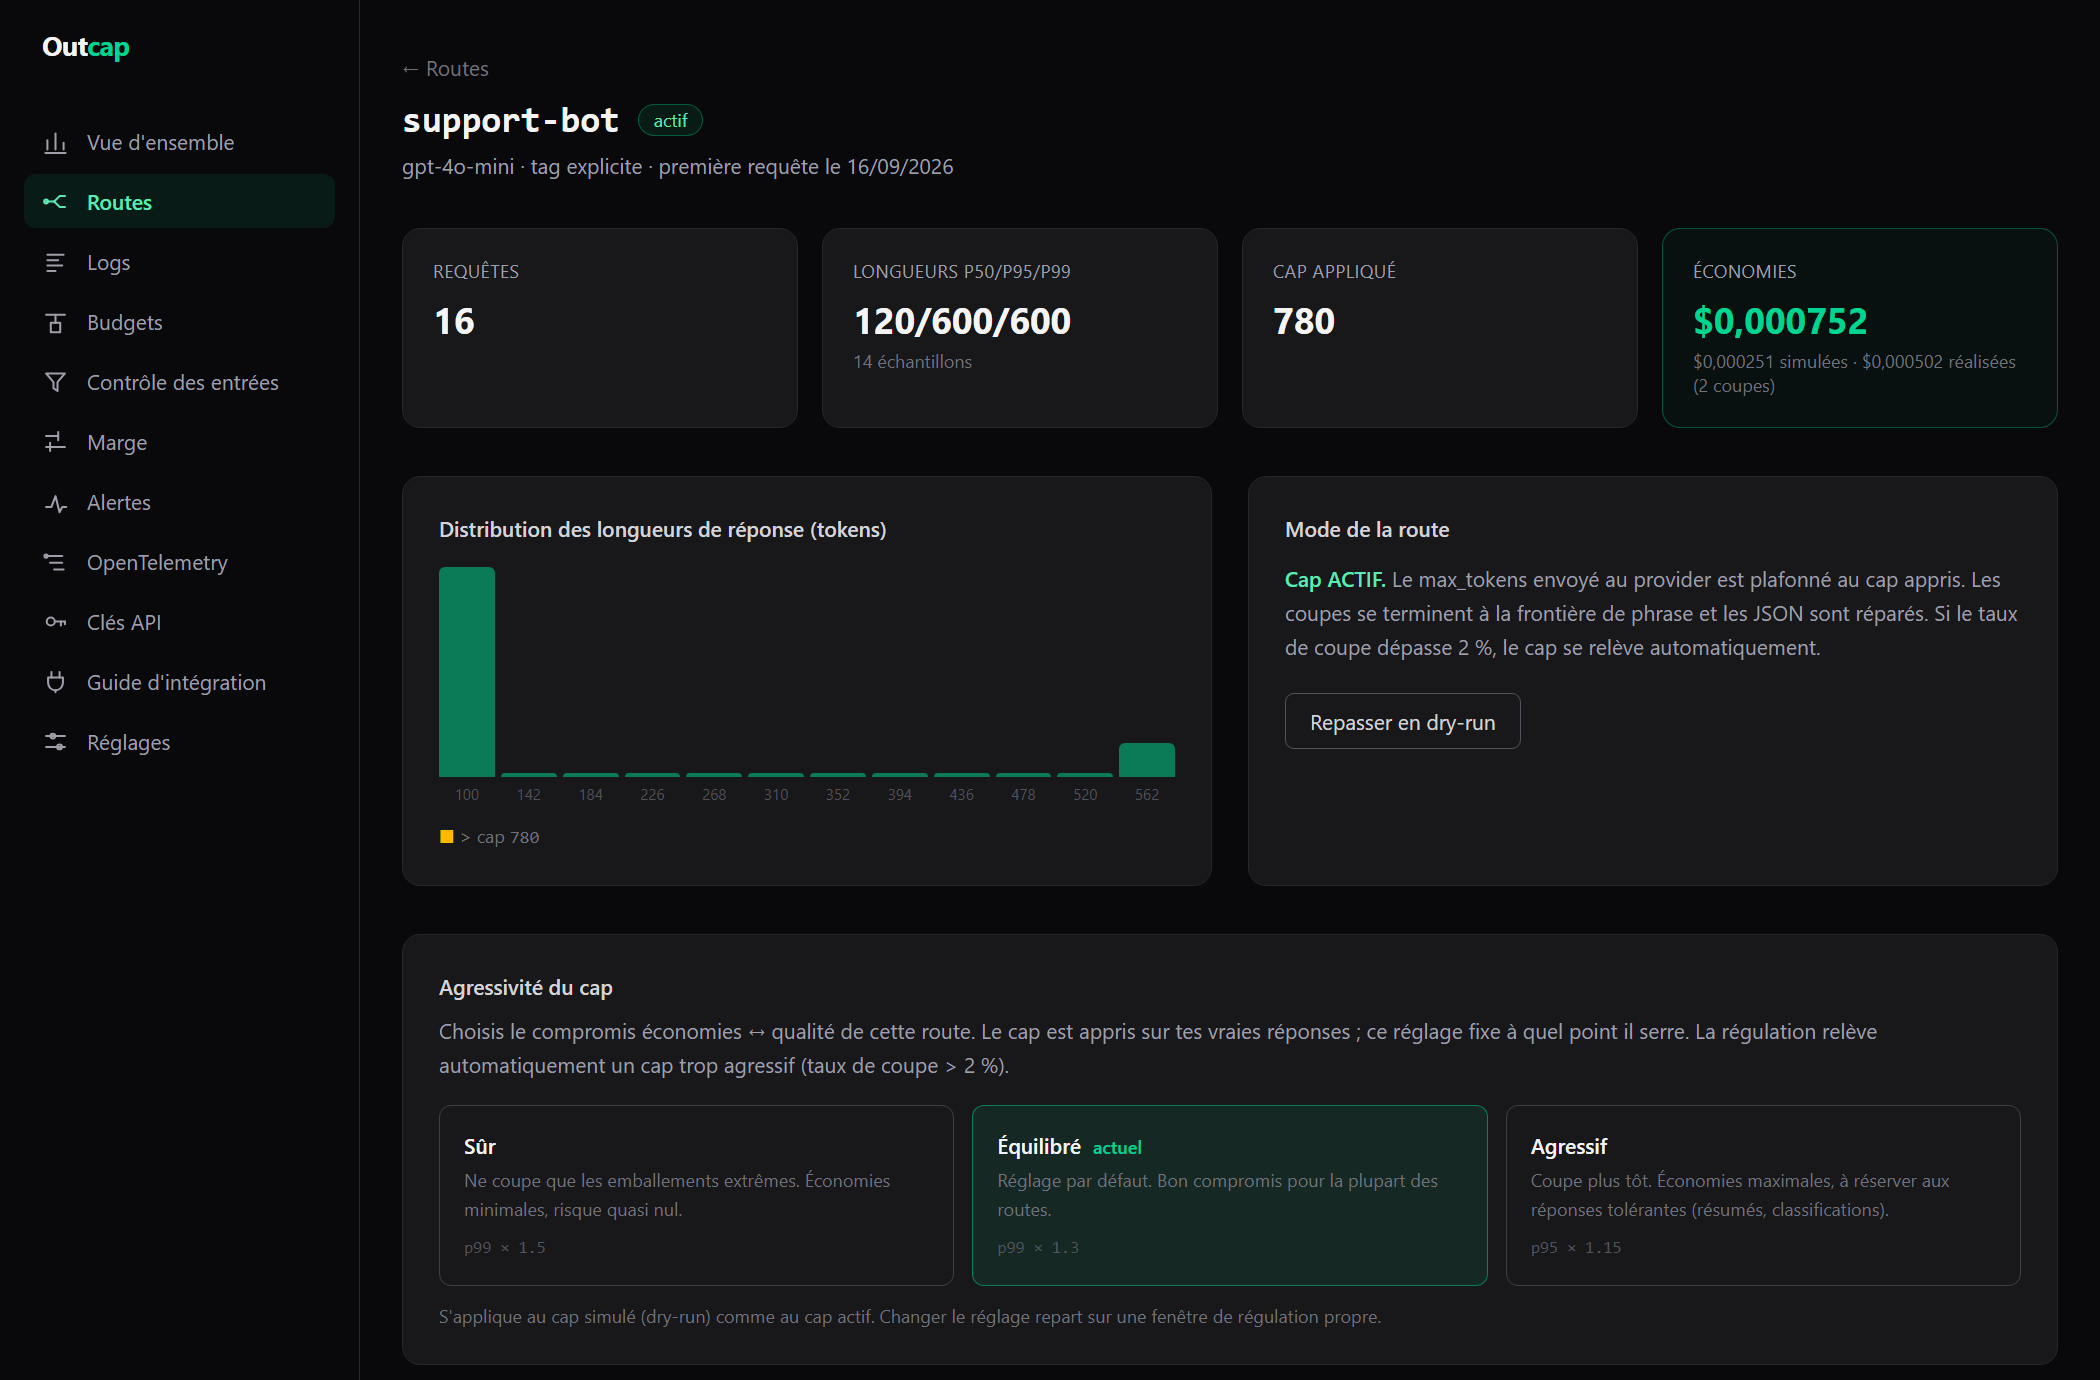
Task: Click the 14 échantillons text
Action: [x=912, y=362]
